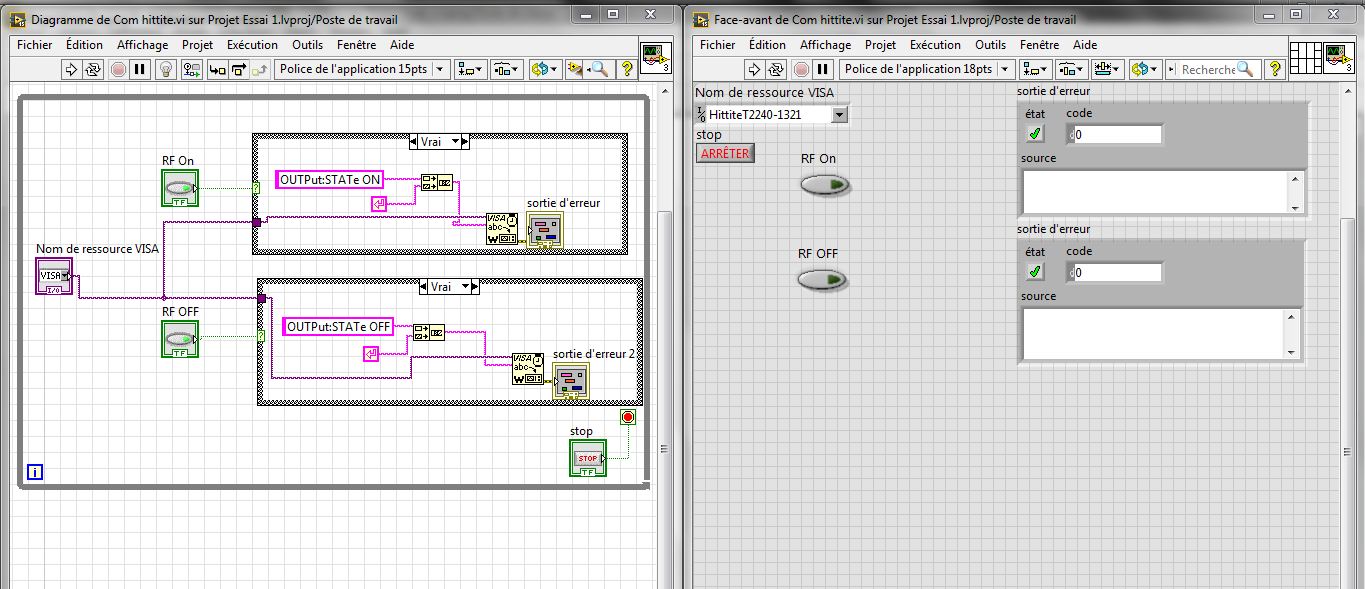
Task: Open Align Objects menu in Diagramme toolbar
Action: coord(471,69)
